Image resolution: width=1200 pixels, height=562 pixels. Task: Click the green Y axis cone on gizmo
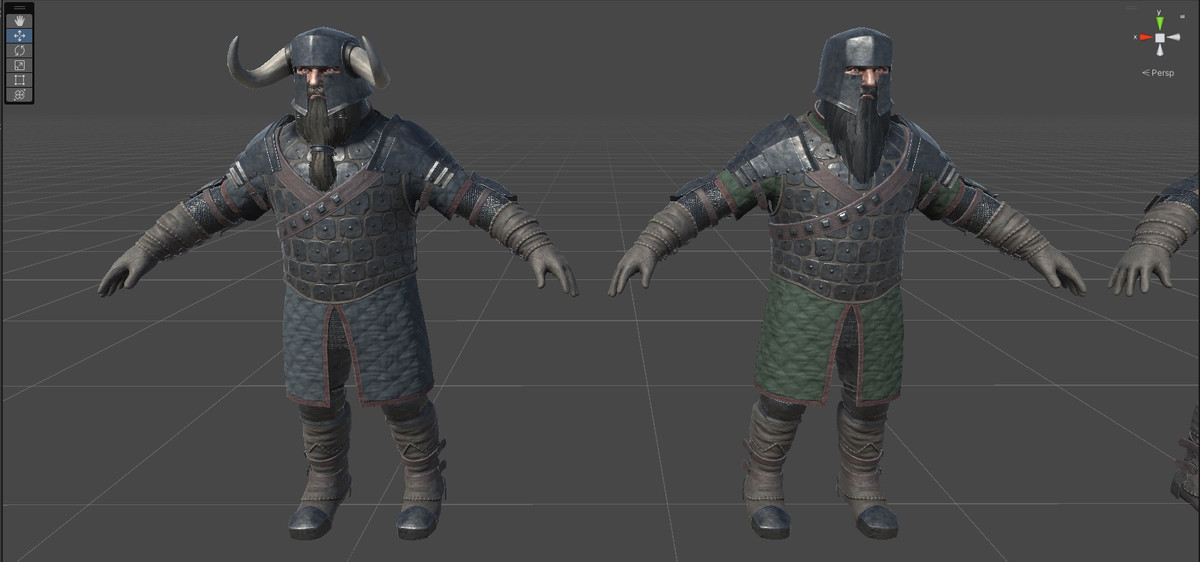click(1160, 23)
